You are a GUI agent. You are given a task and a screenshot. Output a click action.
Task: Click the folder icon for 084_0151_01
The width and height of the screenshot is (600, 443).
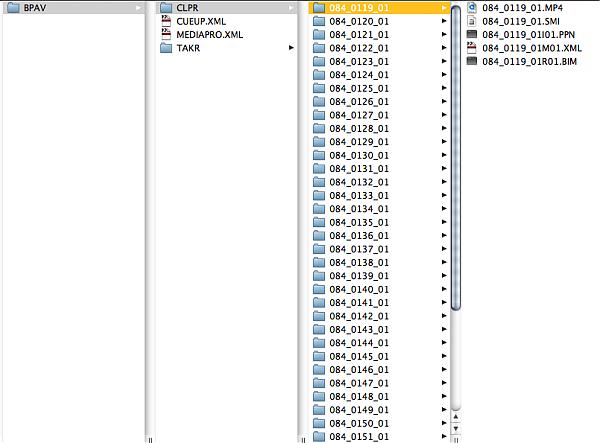(x=319, y=436)
